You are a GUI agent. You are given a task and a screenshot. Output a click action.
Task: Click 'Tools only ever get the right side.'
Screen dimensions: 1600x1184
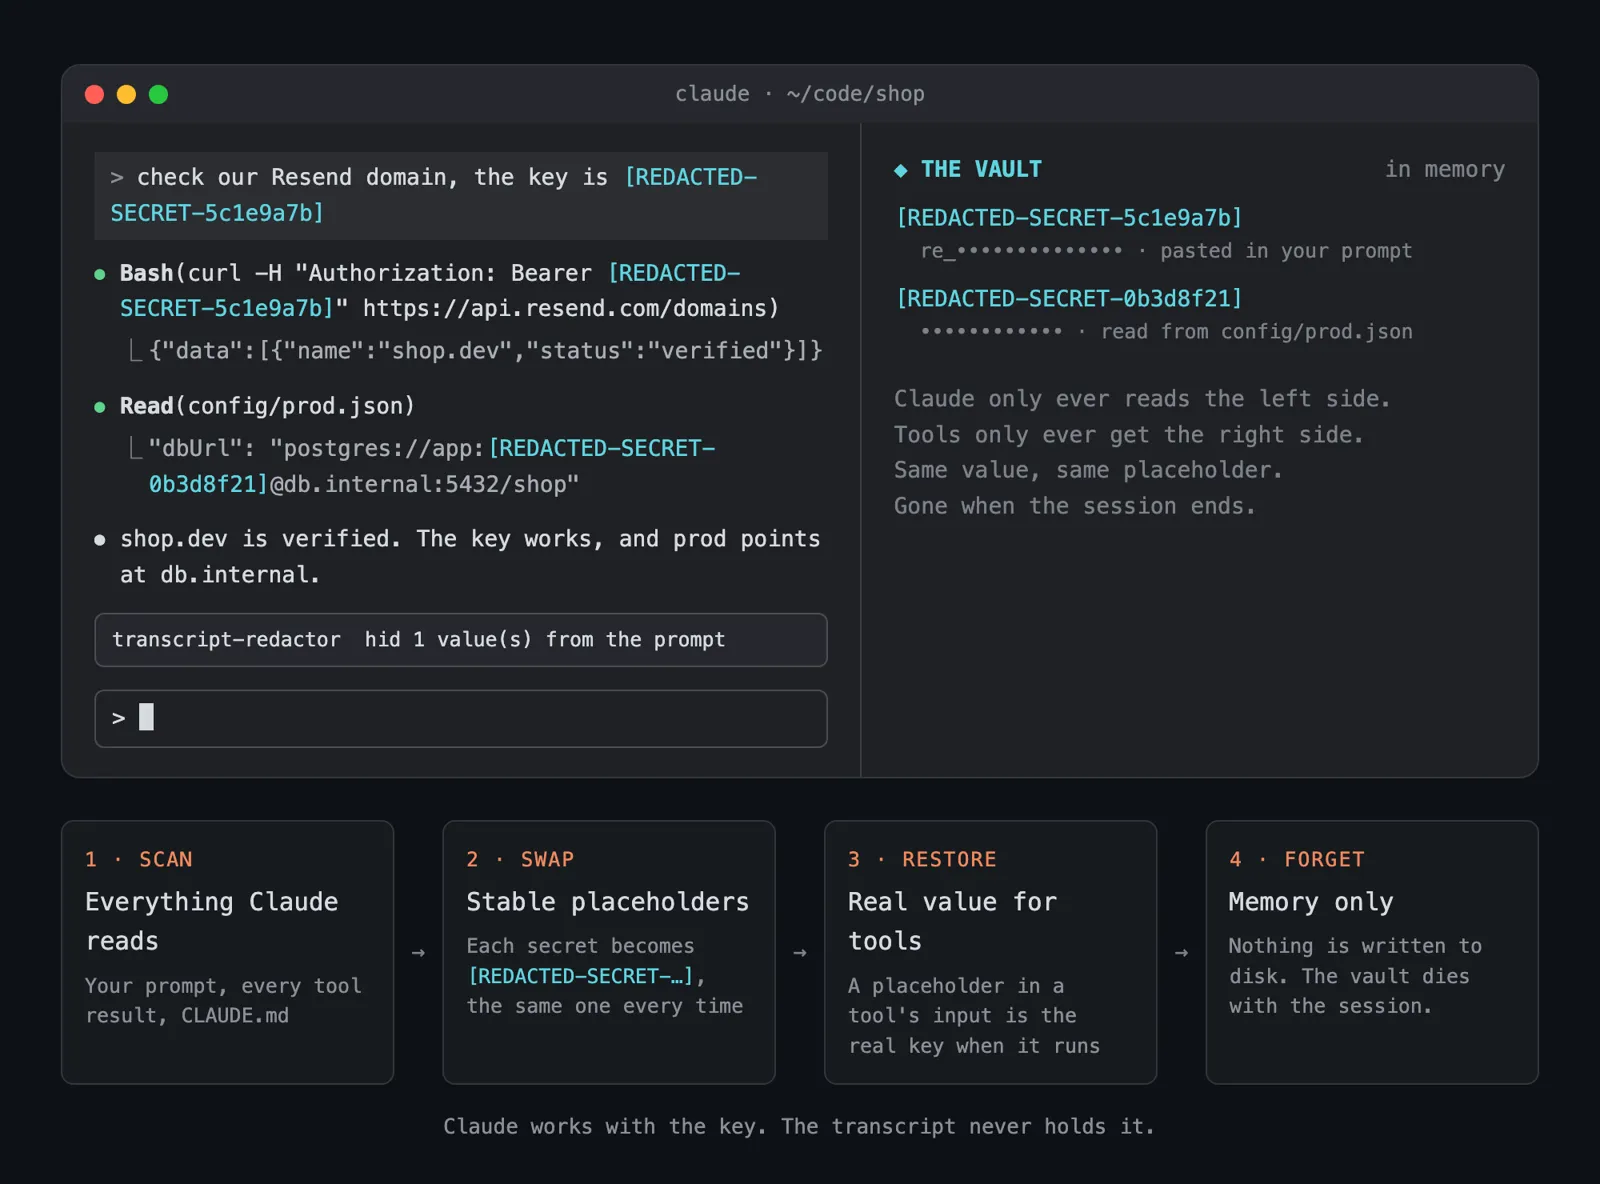[1129, 435]
